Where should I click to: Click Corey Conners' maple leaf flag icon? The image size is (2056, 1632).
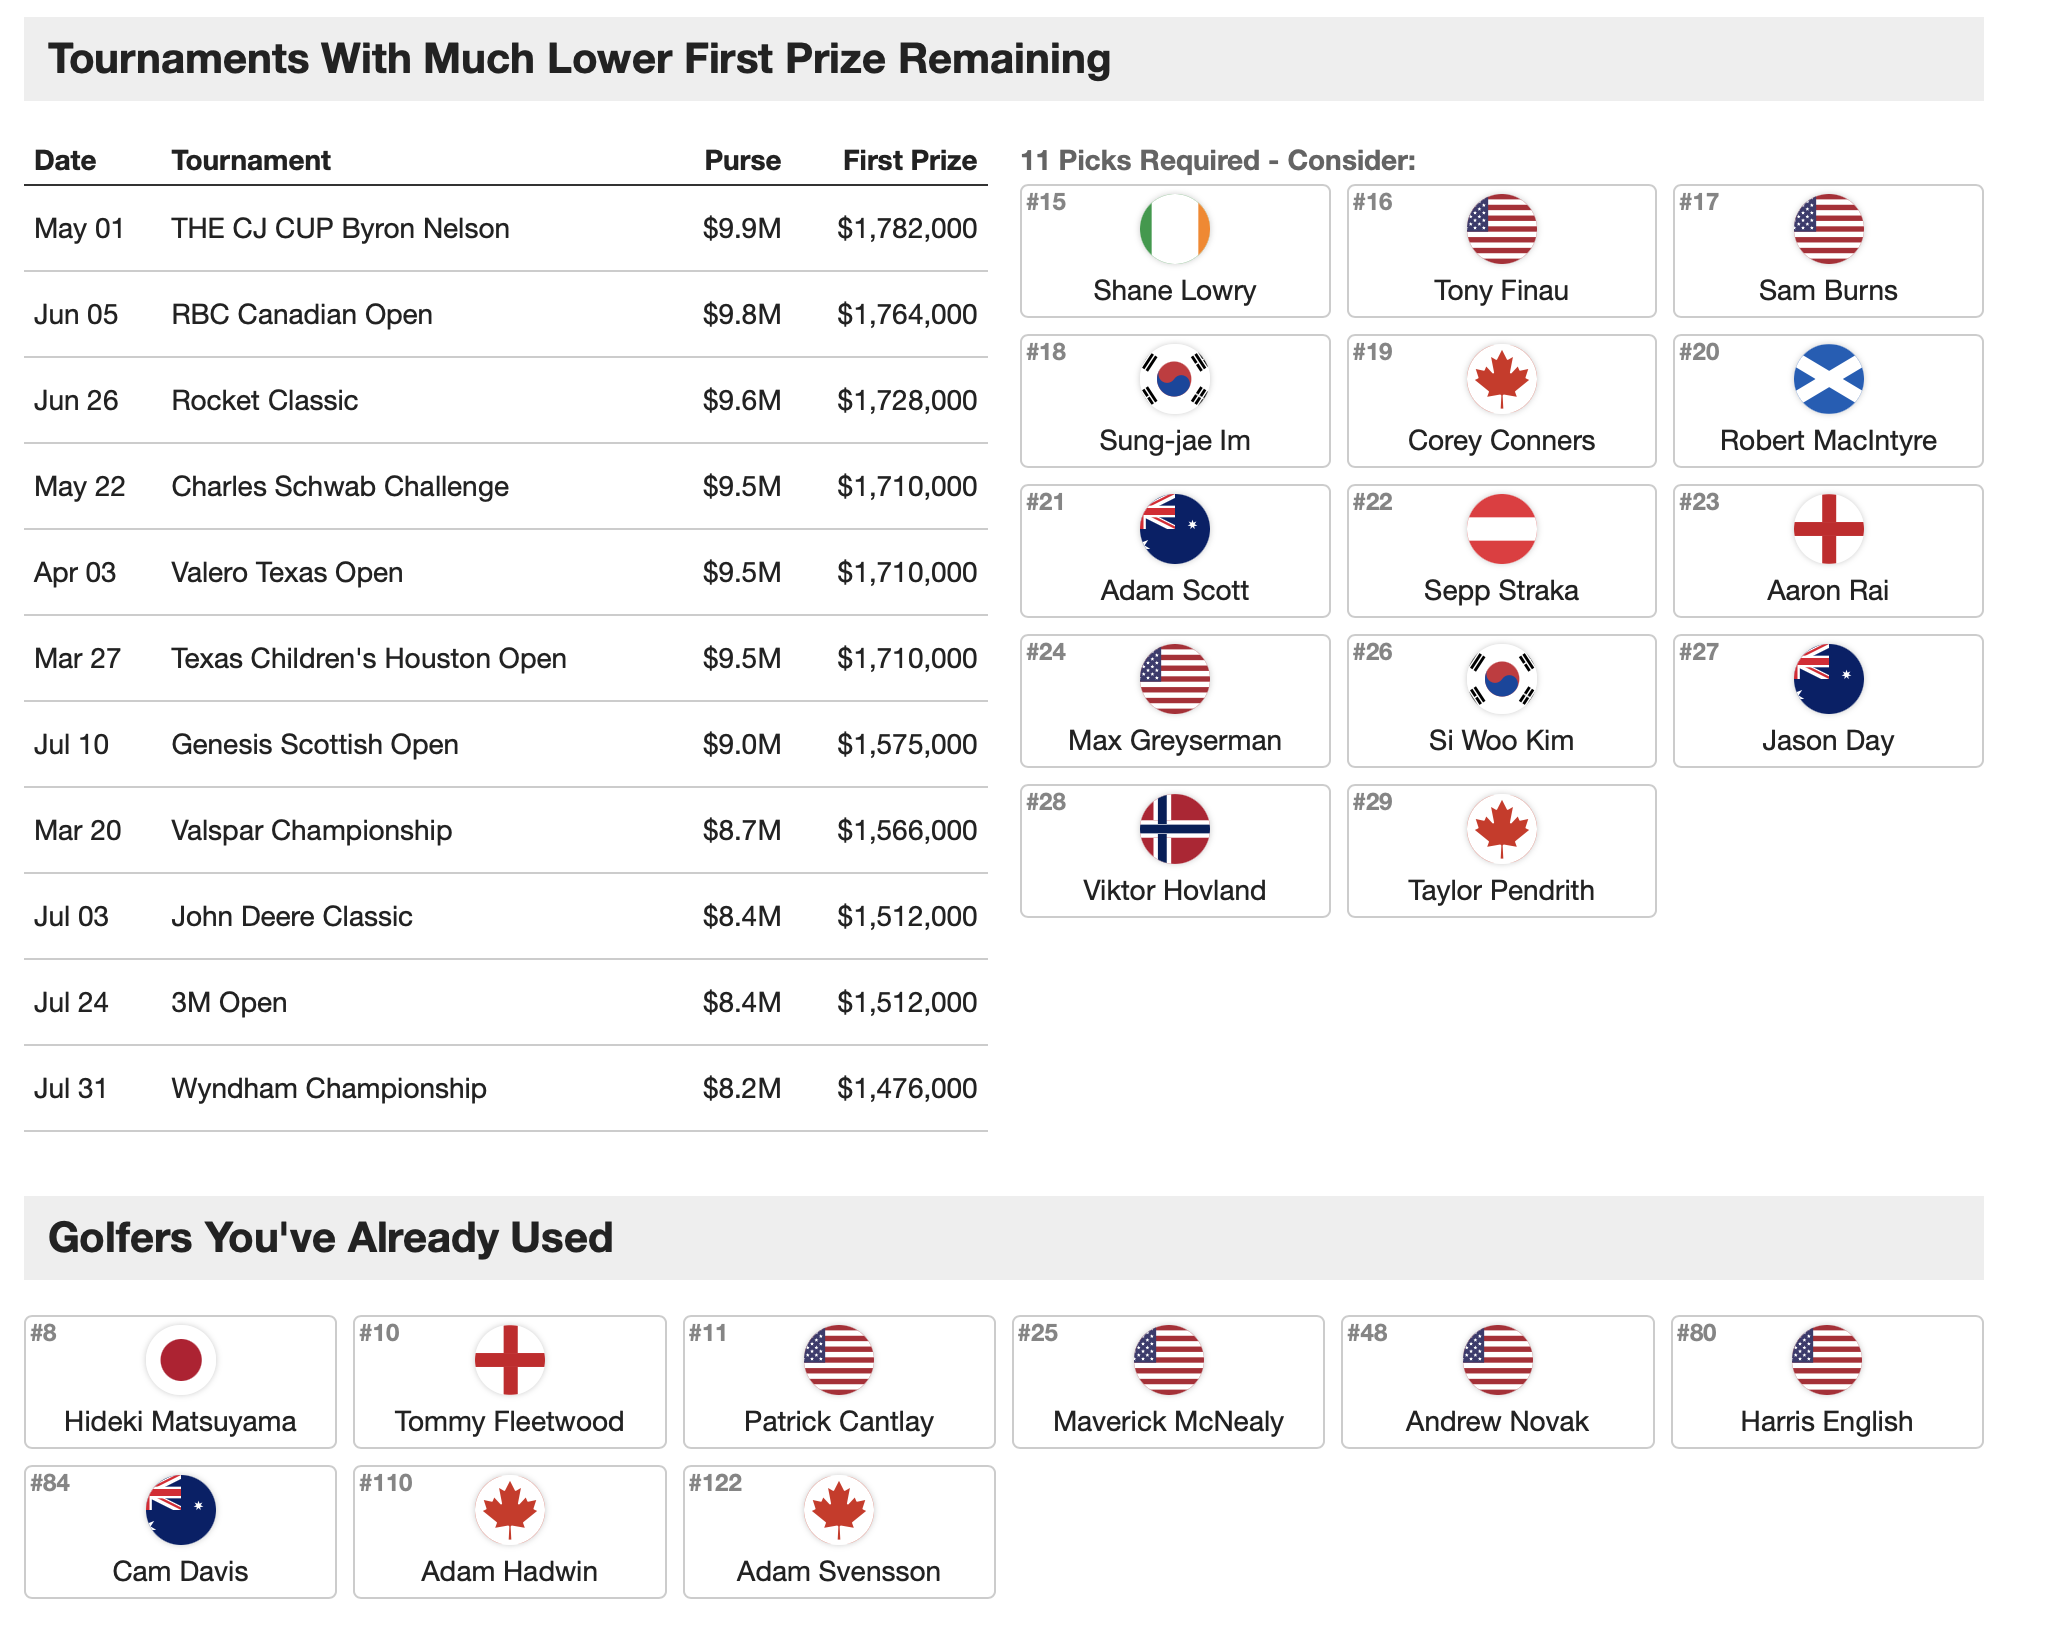coord(1500,378)
